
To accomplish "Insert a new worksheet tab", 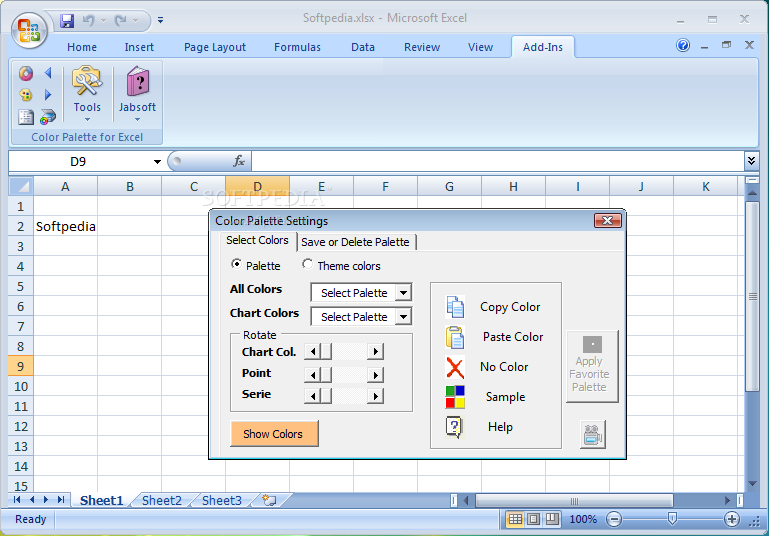I will [x=270, y=500].
